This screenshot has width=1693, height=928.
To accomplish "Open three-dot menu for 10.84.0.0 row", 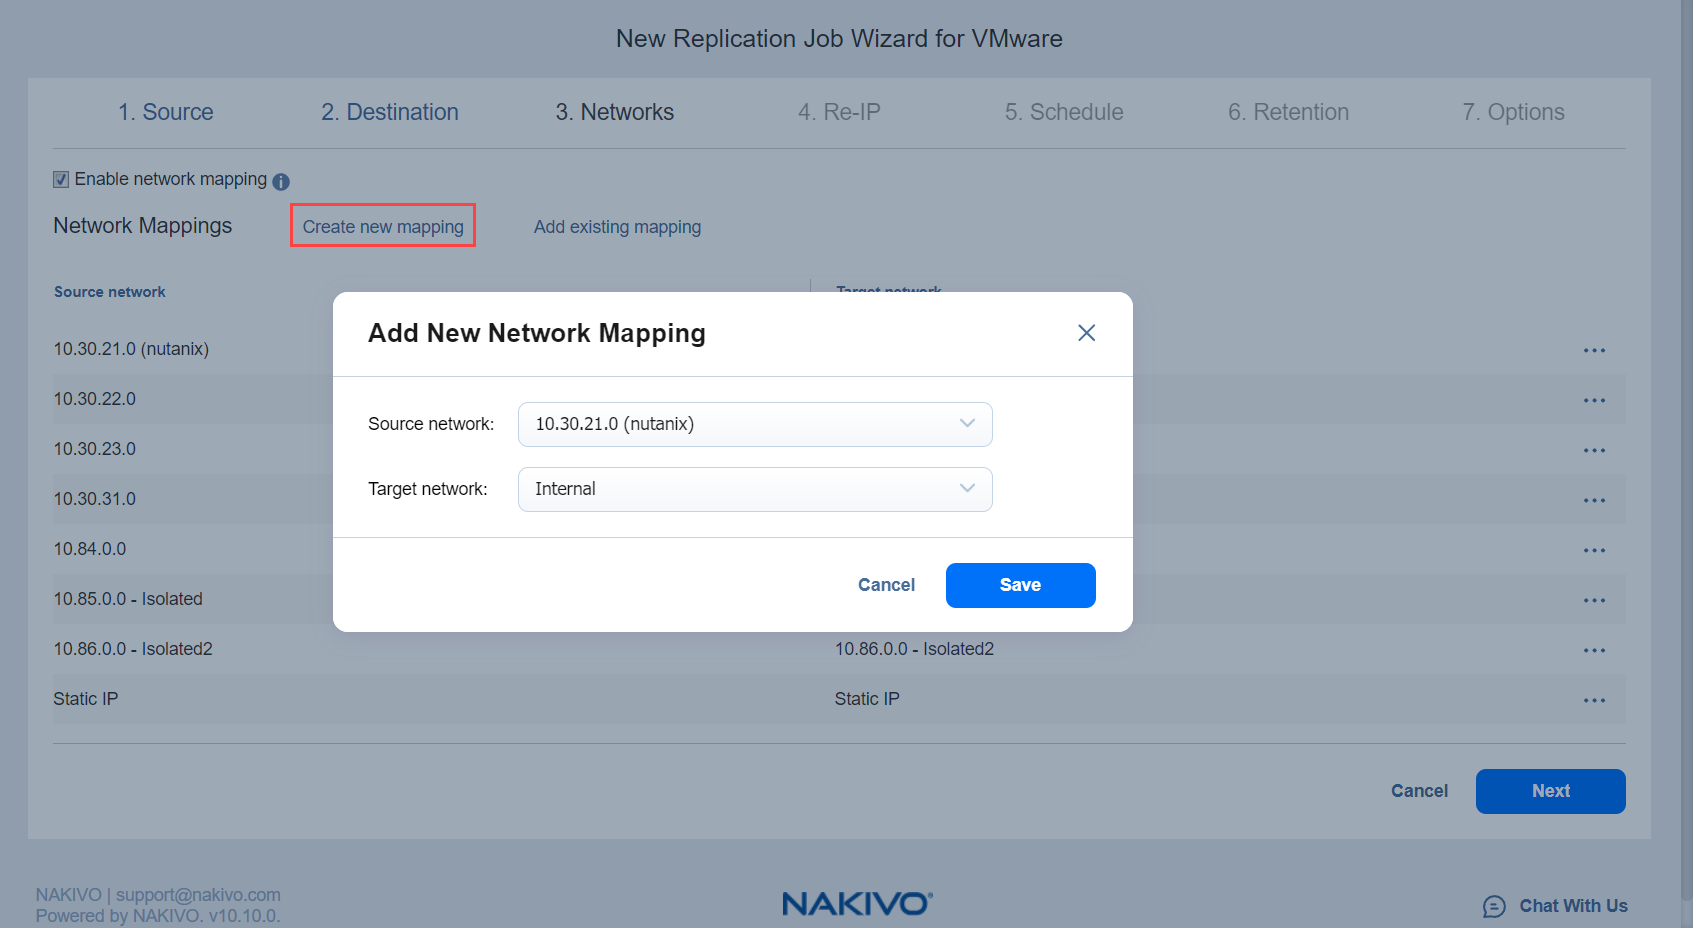I will click(x=1594, y=550).
